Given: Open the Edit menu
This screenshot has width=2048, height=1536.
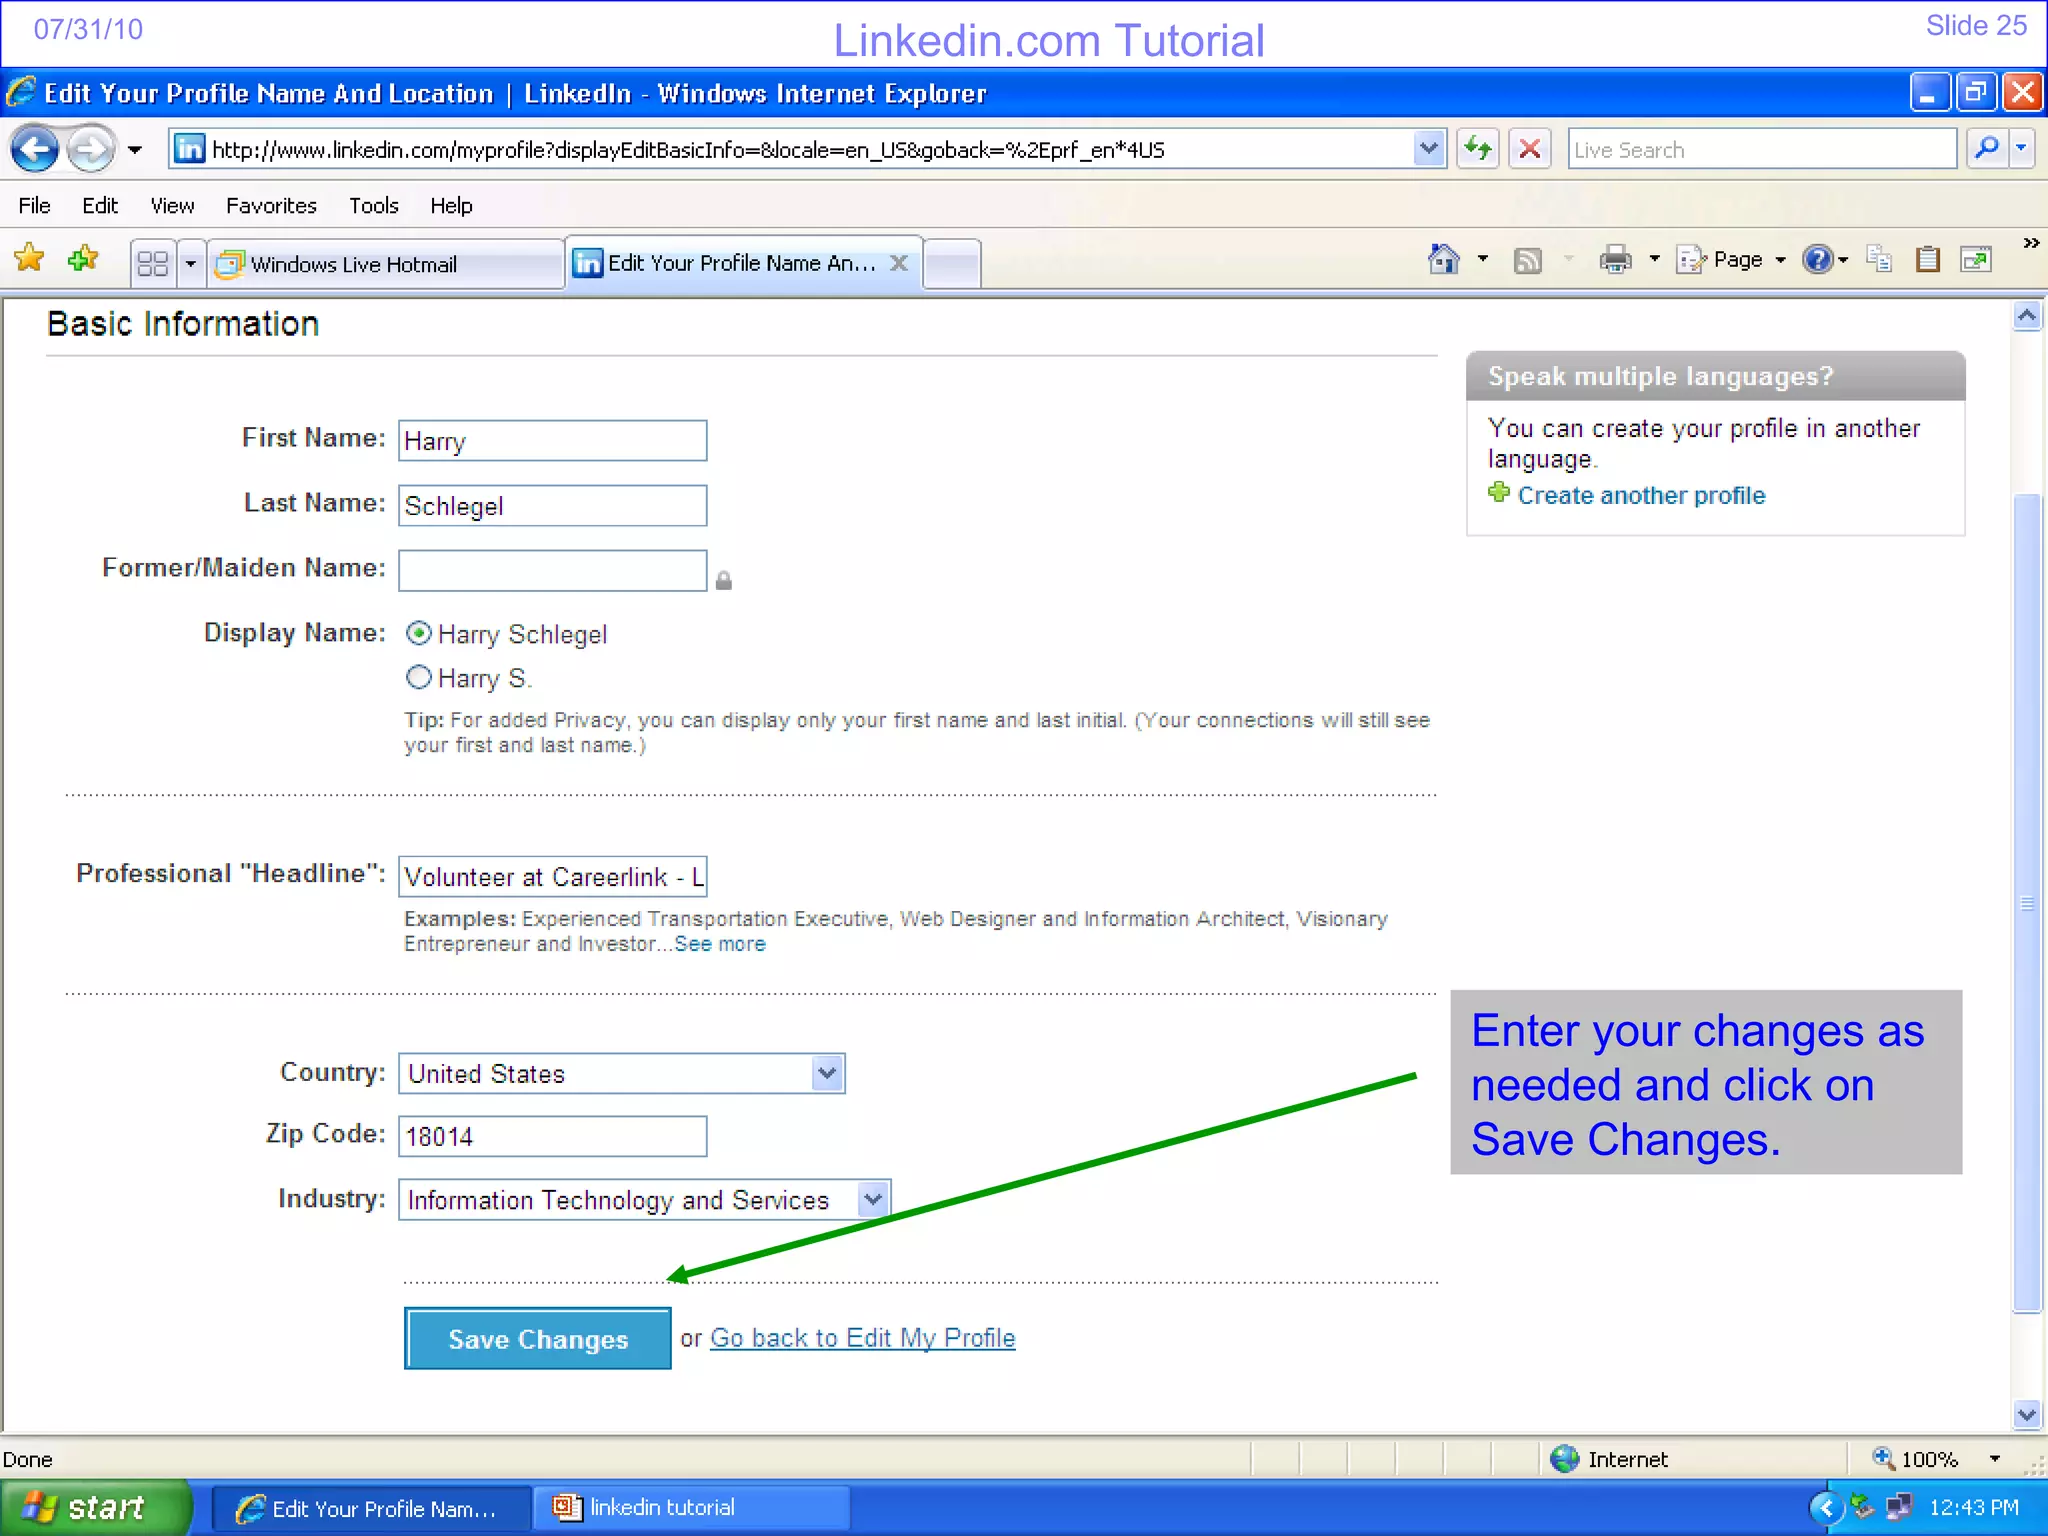Looking at the screenshot, I should coord(100,206).
